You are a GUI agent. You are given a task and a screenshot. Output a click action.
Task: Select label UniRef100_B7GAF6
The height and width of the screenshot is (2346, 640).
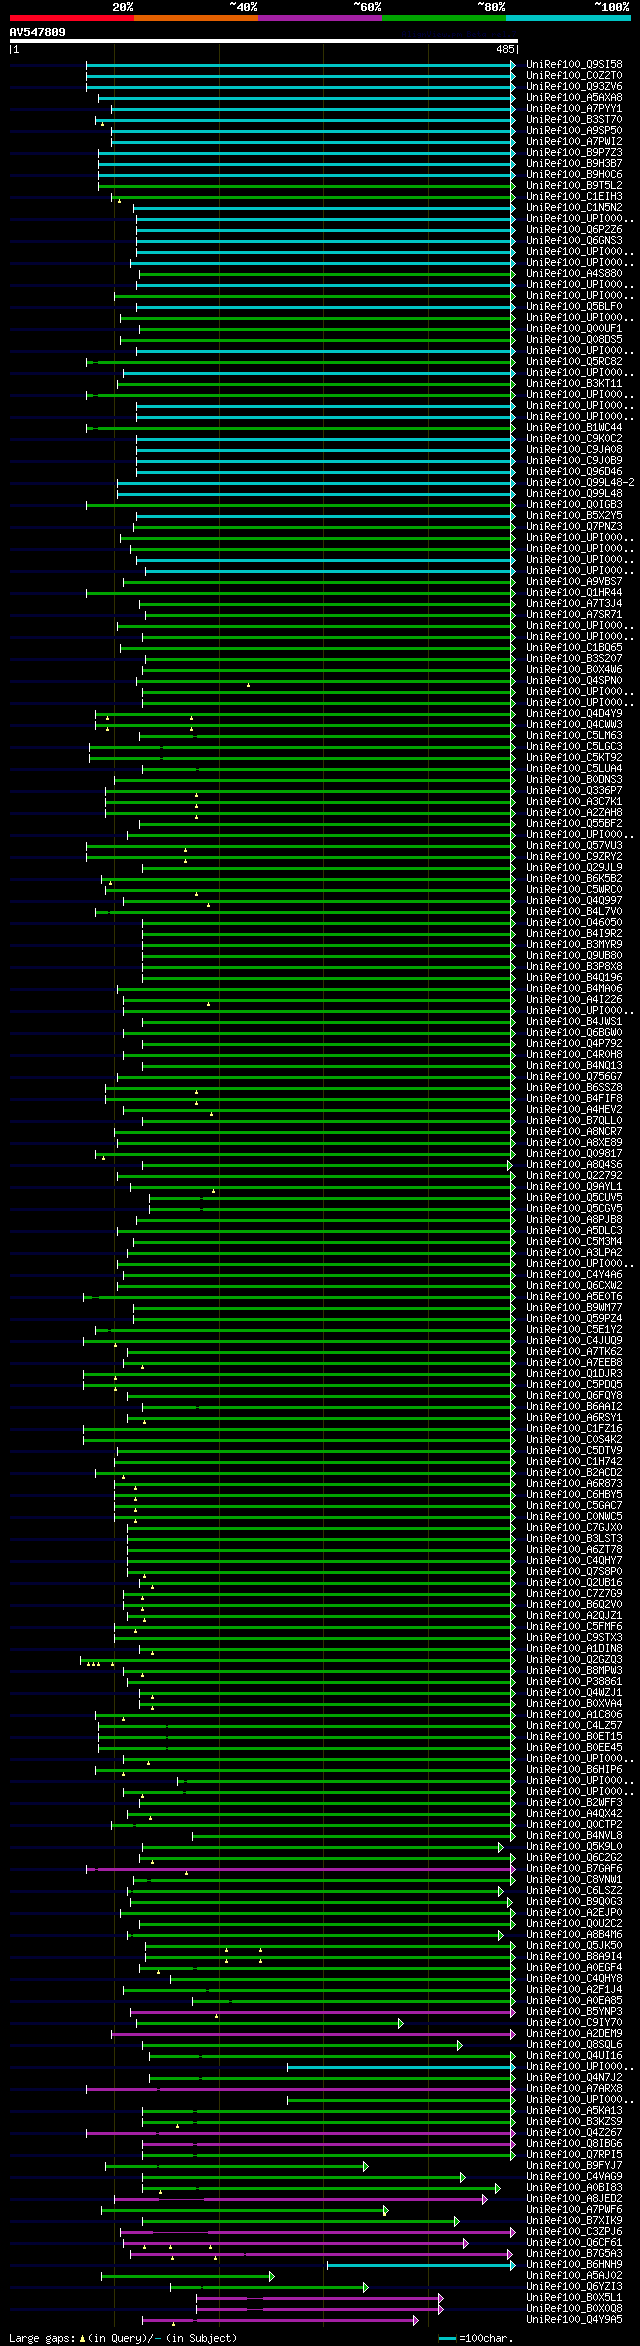pos(574,1868)
